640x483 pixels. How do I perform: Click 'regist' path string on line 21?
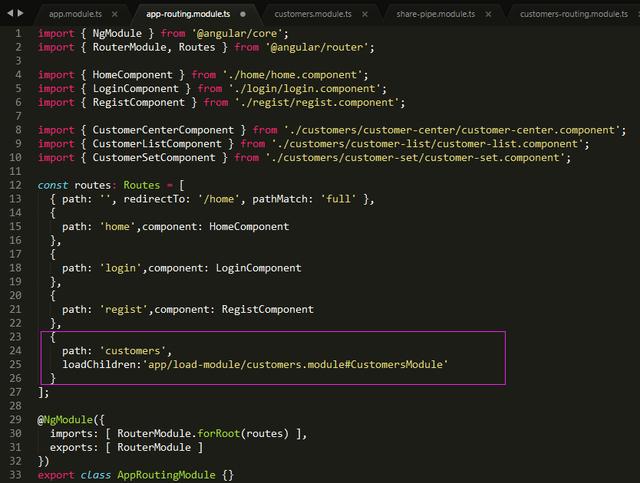point(123,309)
